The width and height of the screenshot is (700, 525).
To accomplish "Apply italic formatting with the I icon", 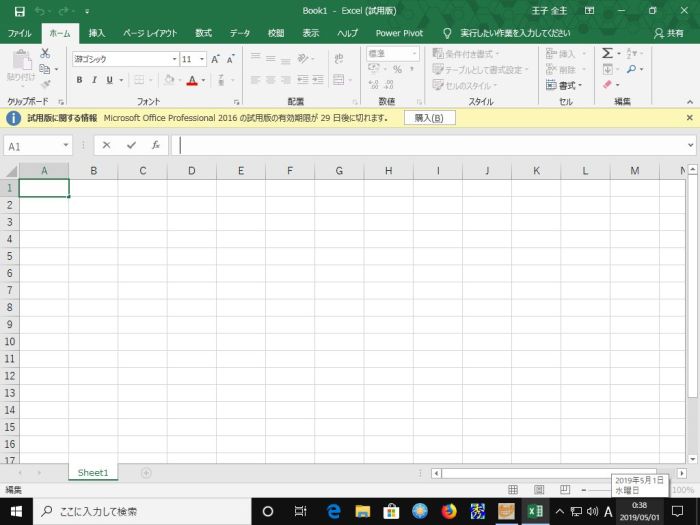I will (x=95, y=80).
